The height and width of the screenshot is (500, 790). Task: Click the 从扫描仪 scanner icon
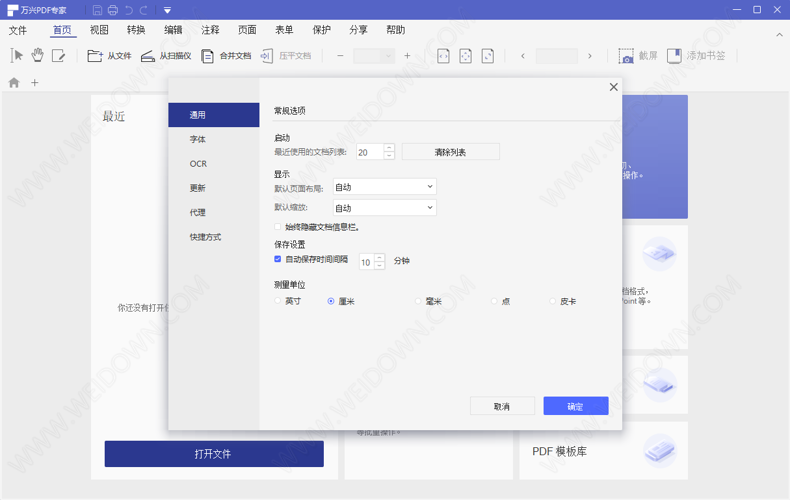[x=148, y=56]
